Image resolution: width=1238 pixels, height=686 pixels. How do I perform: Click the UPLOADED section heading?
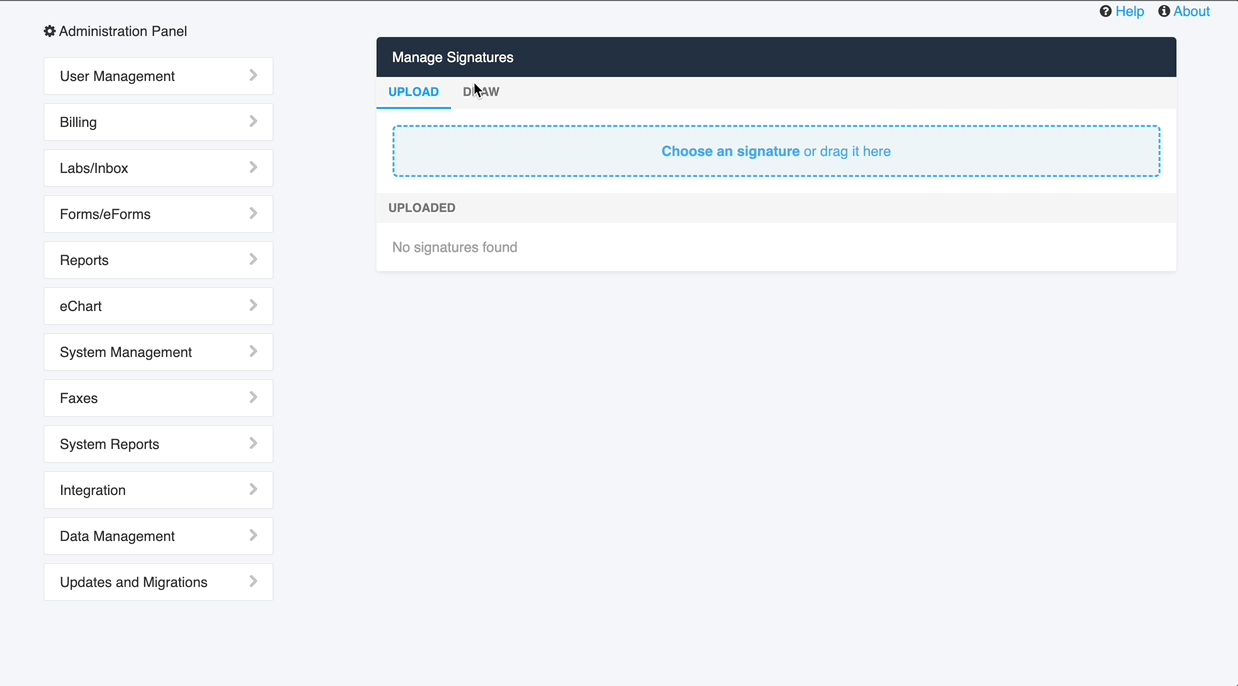pyautogui.click(x=422, y=208)
